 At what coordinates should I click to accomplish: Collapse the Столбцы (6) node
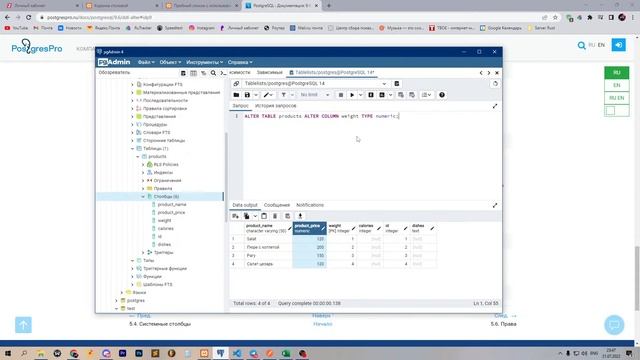143,197
